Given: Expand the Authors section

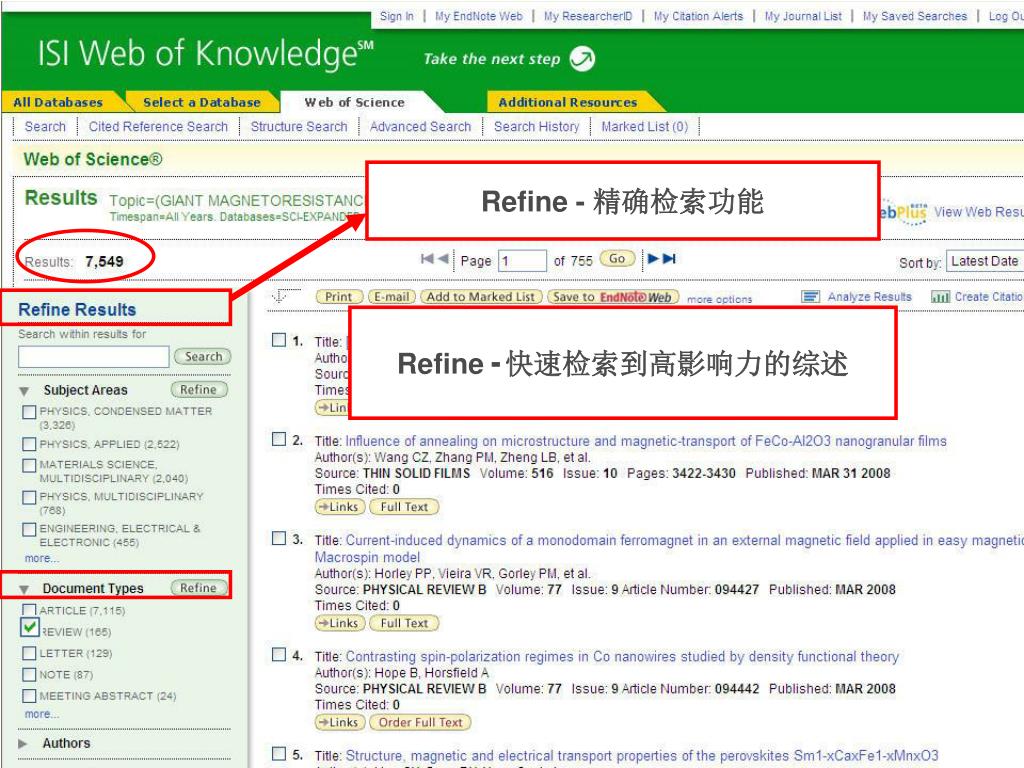Looking at the screenshot, I should click(x=23, y=743).
